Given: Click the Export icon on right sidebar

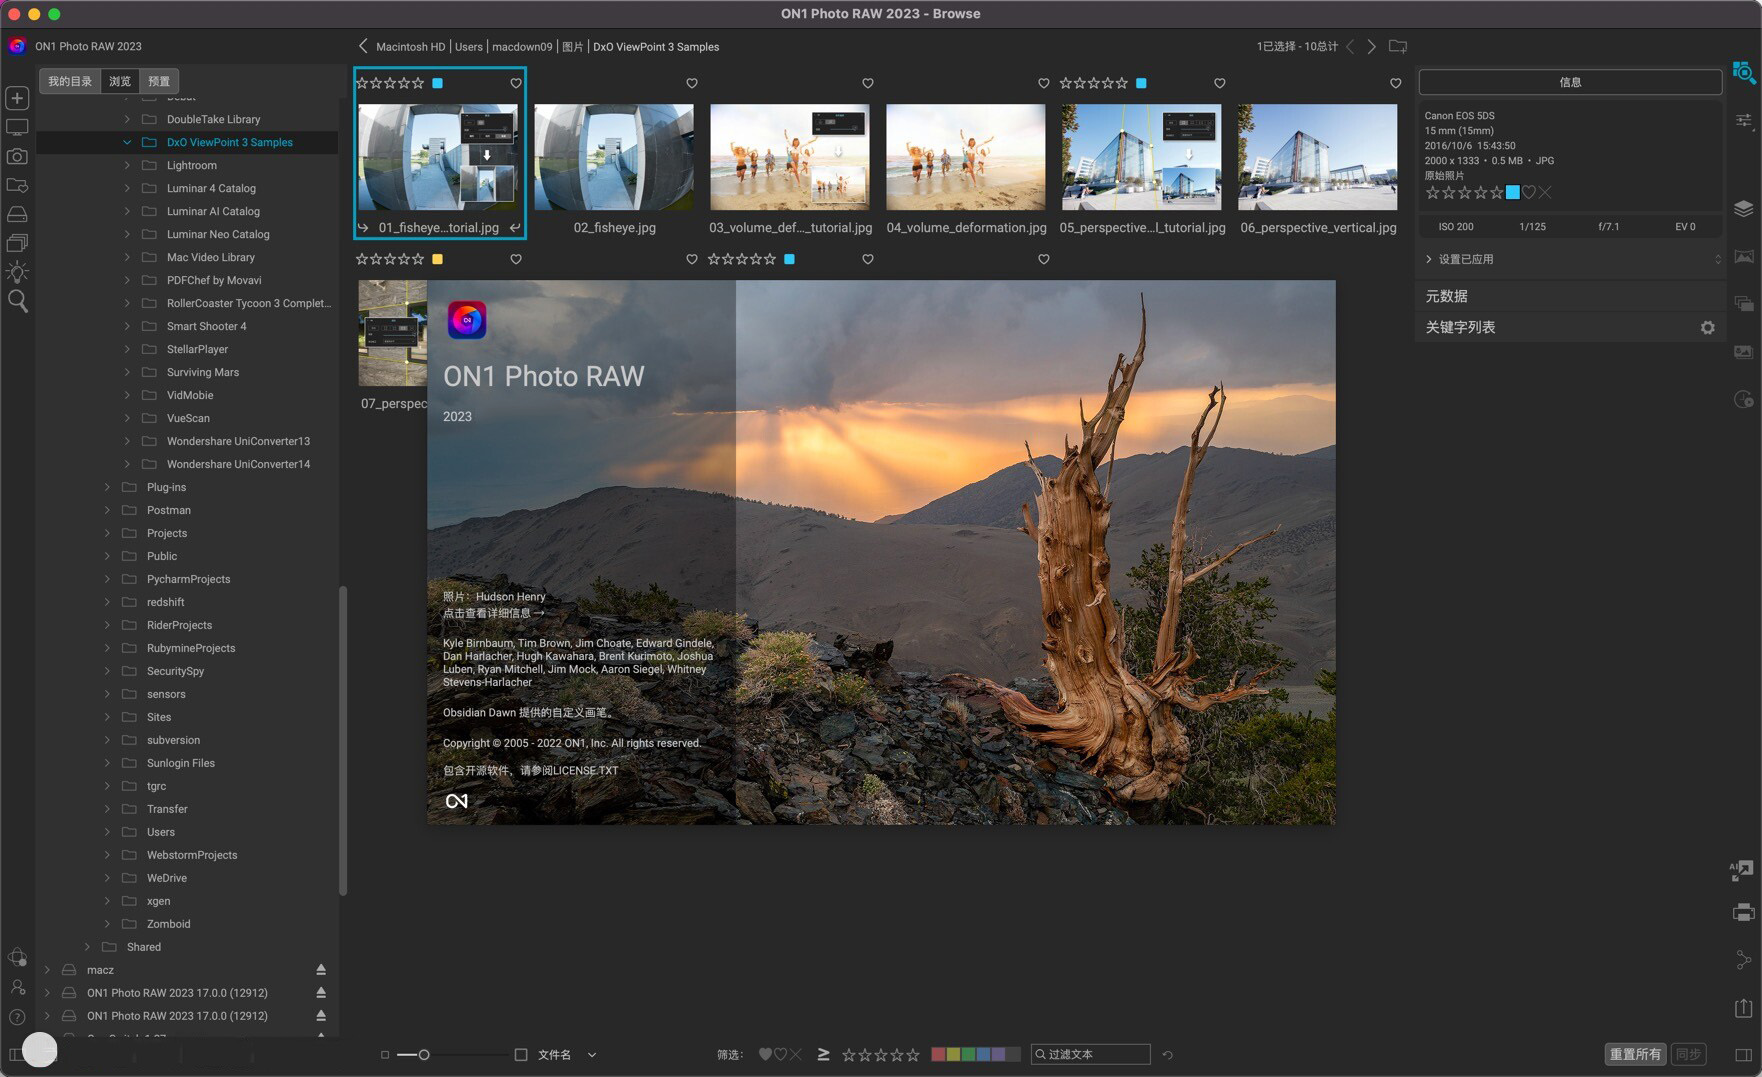Looking at the screenshot, I should [1743, 1008].
